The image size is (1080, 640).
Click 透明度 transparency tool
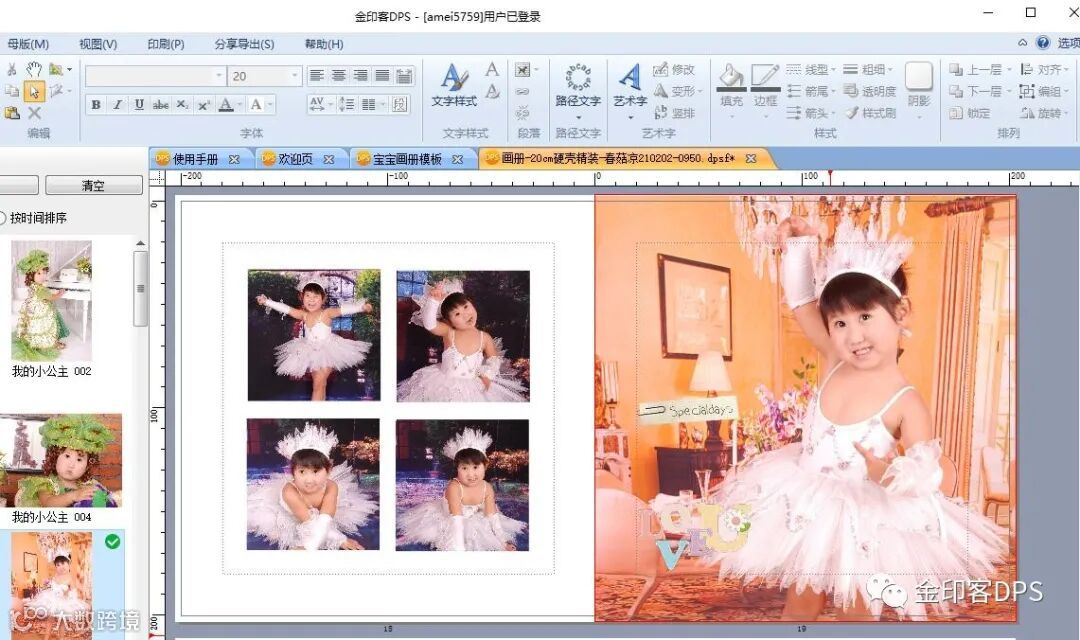[869, 91]
